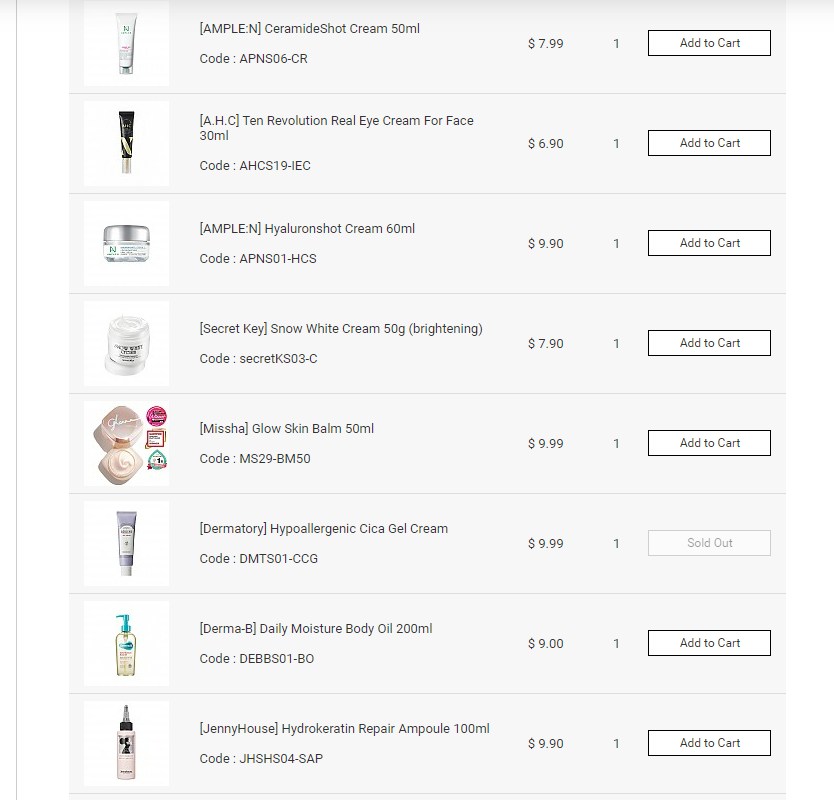Image resolution: width=834 pixels, height=800 pixels.
Task: Click the Dermatory Cica Gel Cream image
Action: (x=126, y=543)
